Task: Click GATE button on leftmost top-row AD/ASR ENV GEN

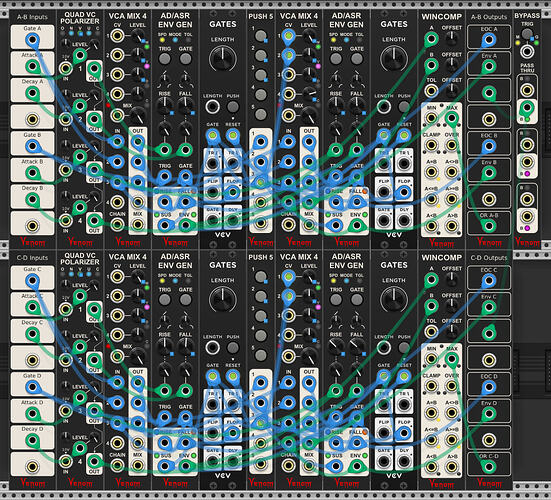Action: click(185, 59)
